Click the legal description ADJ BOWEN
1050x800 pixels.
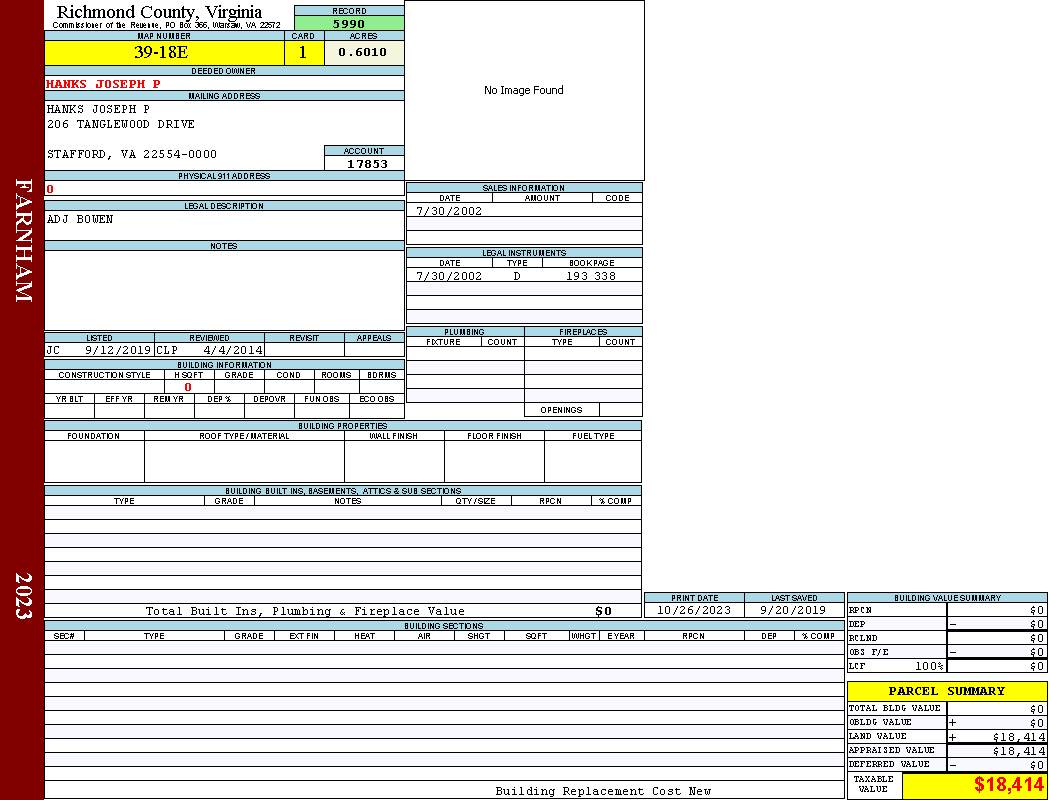click(80, 219)
